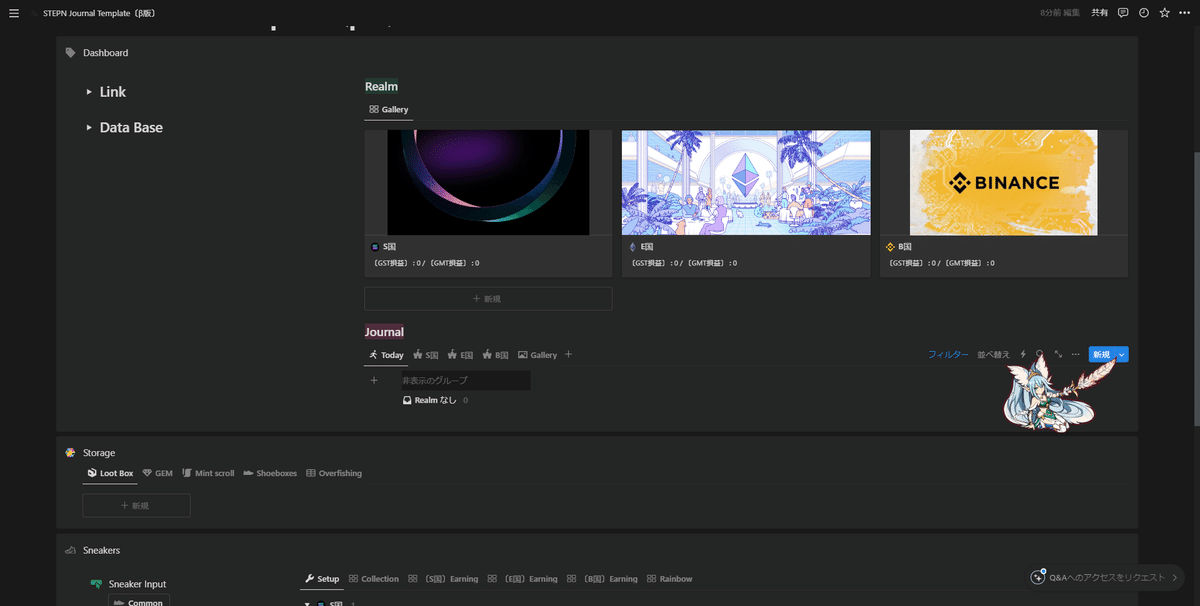Click the 'Q&Aへのアクセスをリクエスト' AI request button
This screenshot has width=1200, height=606.
point(1109,577)
